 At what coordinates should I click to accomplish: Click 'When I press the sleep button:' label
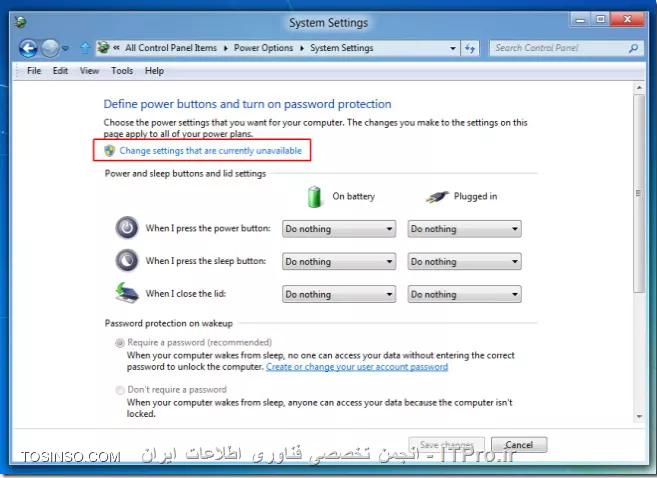(x=206, y=261)
